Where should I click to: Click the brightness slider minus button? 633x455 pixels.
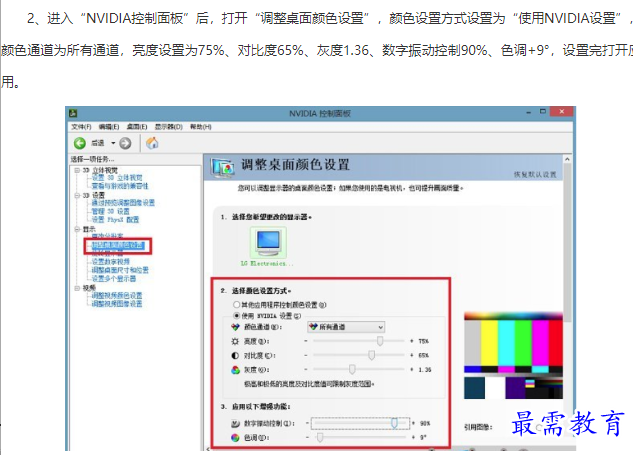pos(306,341)
